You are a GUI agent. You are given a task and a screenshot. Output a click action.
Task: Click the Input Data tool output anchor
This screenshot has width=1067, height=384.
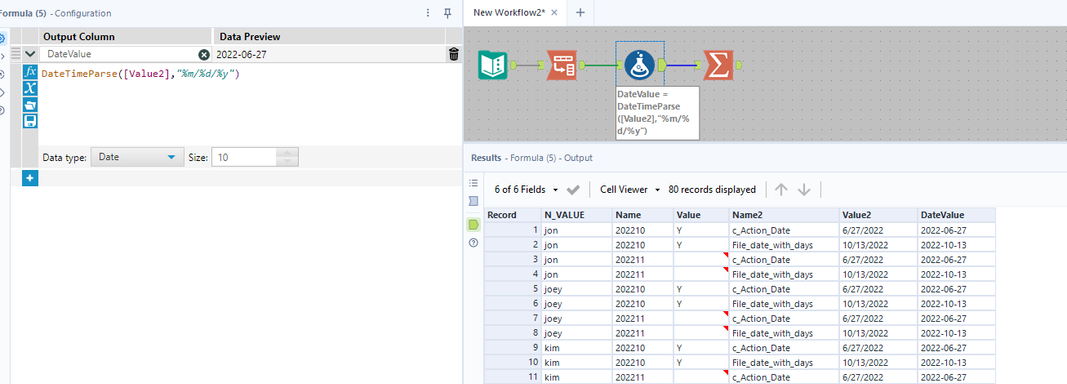513,65
